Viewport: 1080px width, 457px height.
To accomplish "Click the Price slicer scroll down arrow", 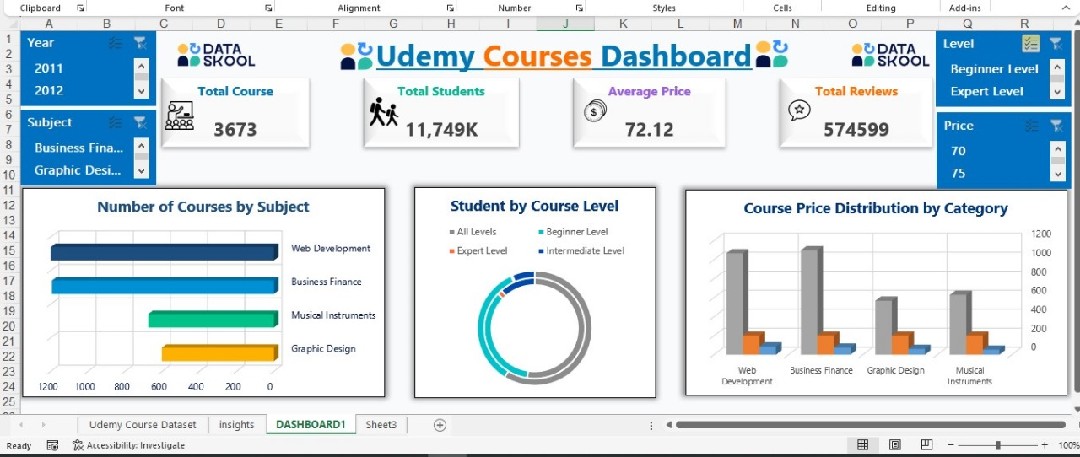I will (x=1057, y=174).
